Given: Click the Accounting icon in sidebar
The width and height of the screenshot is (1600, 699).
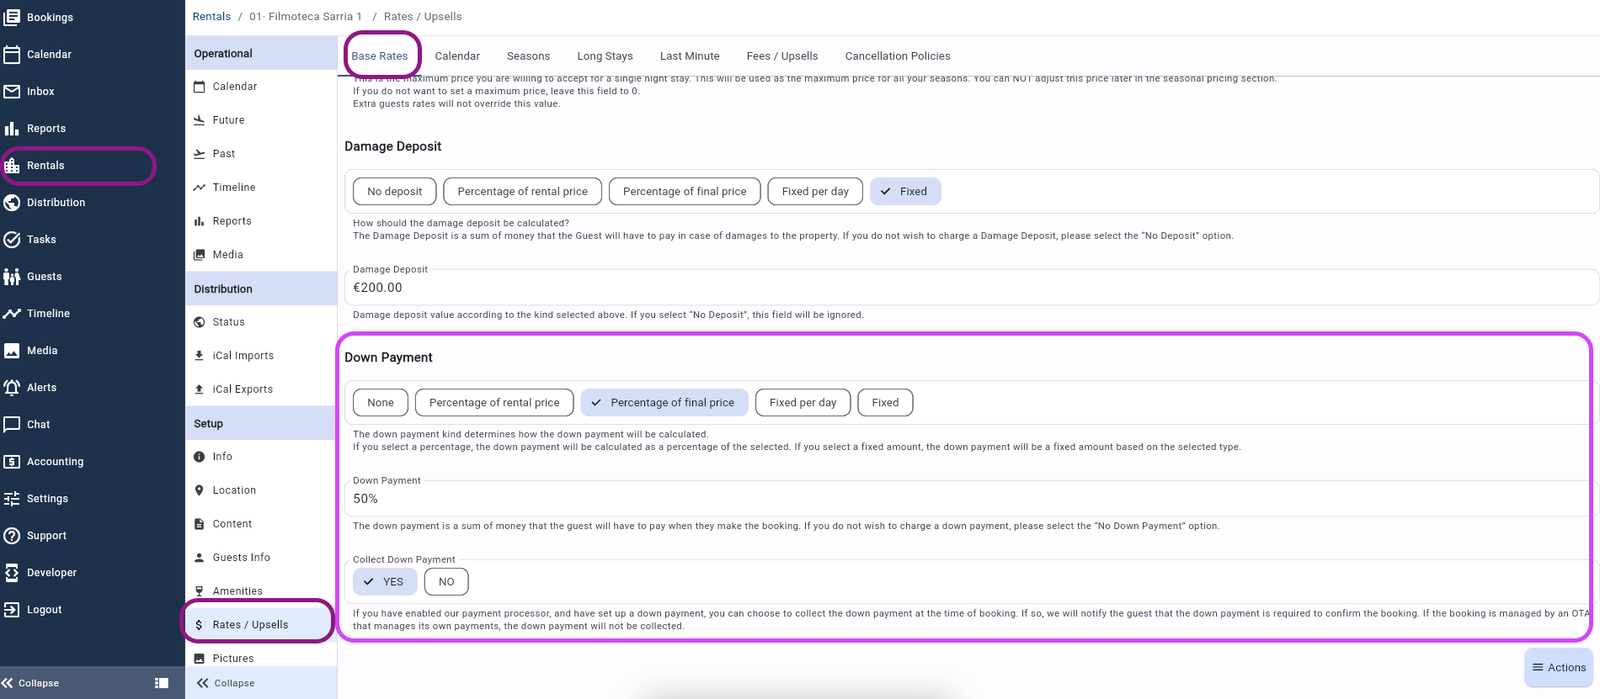Looking at the screenshot, I should click(12, 461).
